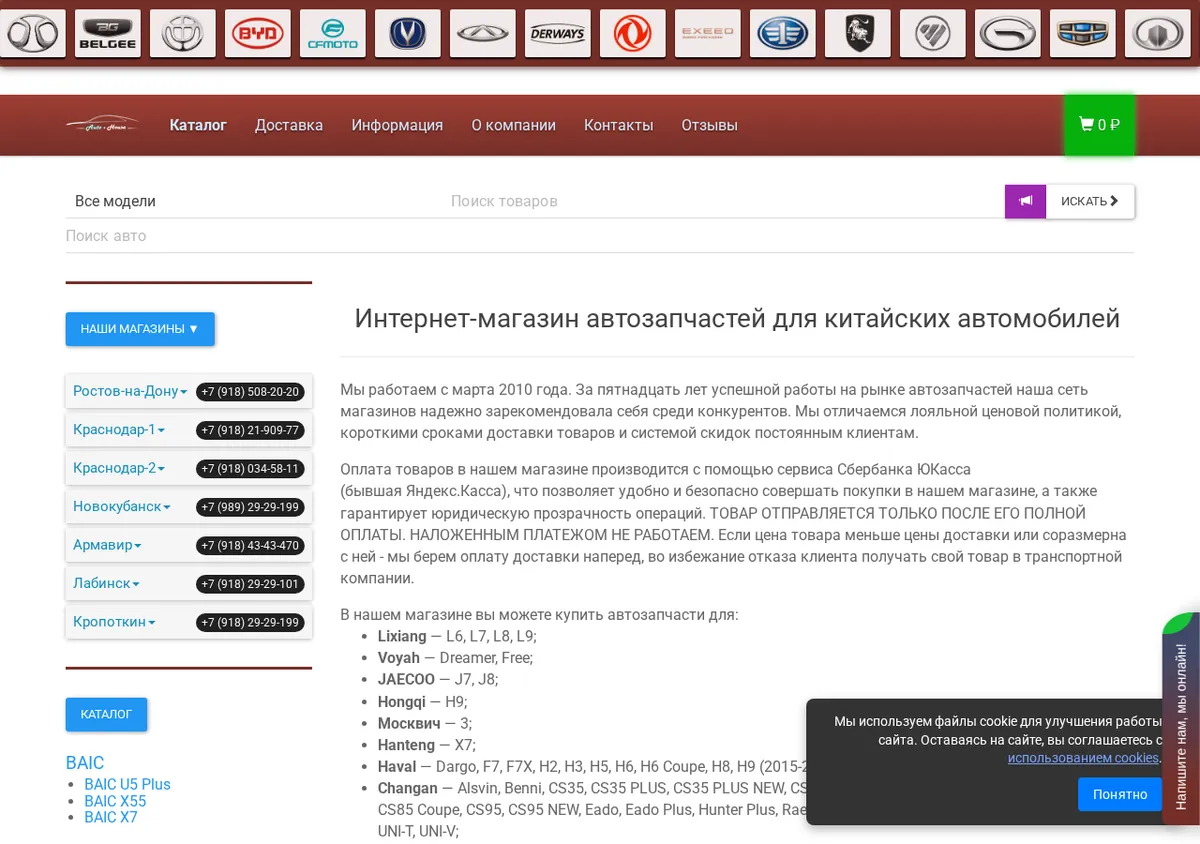The width and height of the screenshot is (1200, 844).
Task: Open the Отзывы menu item
Action: pos(710,125)
